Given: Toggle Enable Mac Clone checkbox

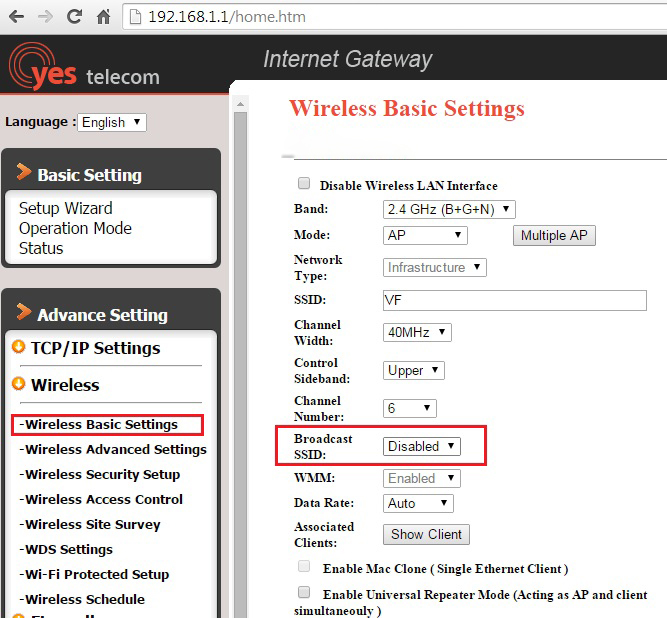Looking at the screenshot, I should (304, 567).
